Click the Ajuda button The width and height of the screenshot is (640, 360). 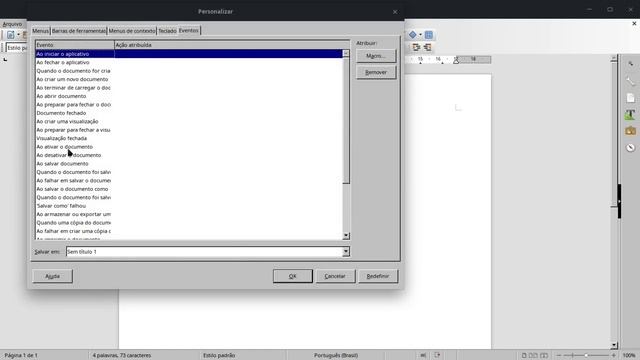pyautogui.click(x=52, y=276)
